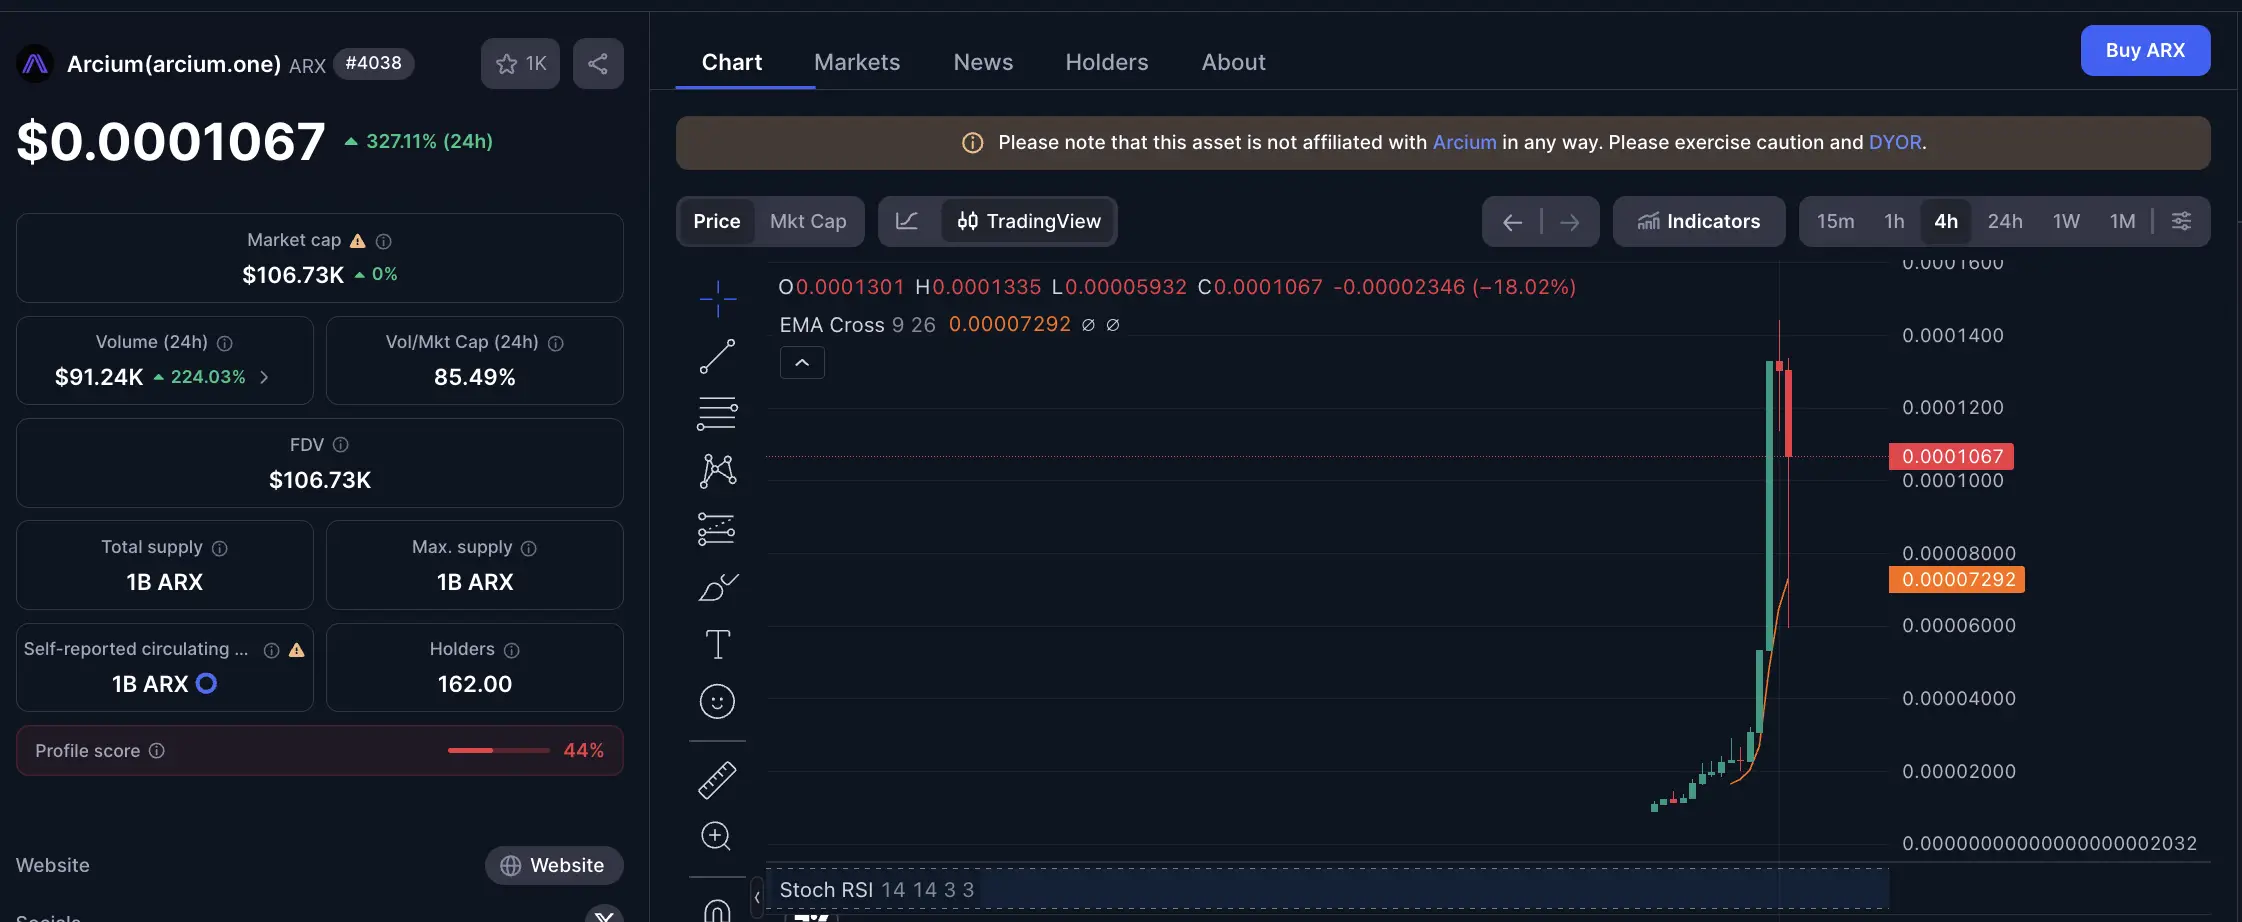
Task: Go forward with the right arrow
Action: (x=1570, y=222)
